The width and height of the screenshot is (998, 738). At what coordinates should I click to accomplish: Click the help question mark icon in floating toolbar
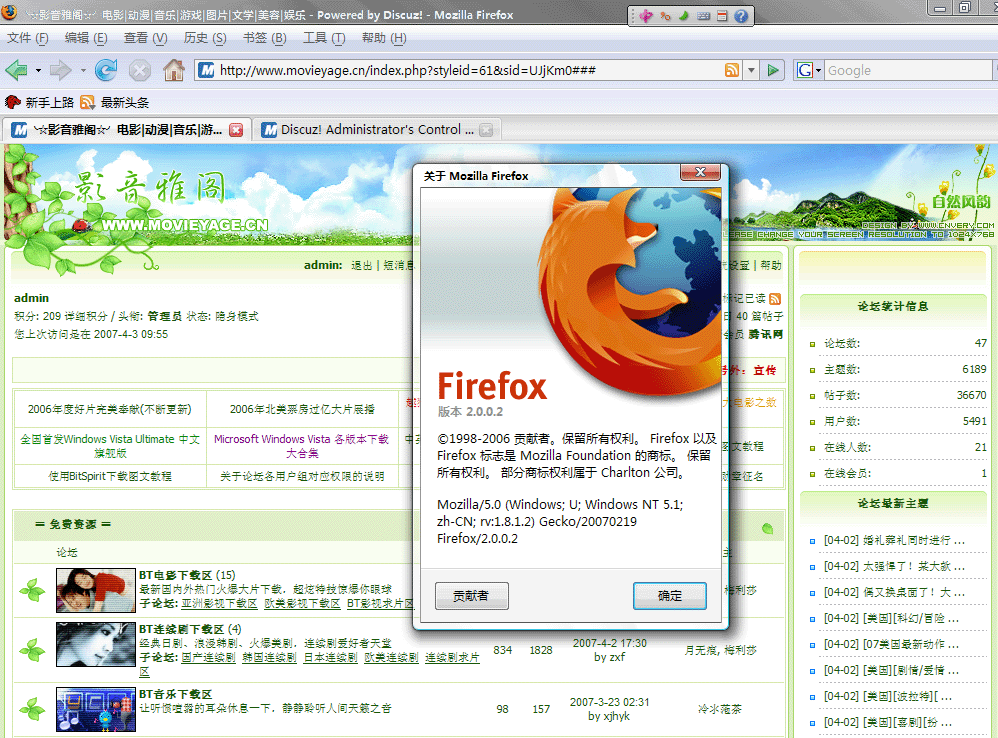[741, 16]
